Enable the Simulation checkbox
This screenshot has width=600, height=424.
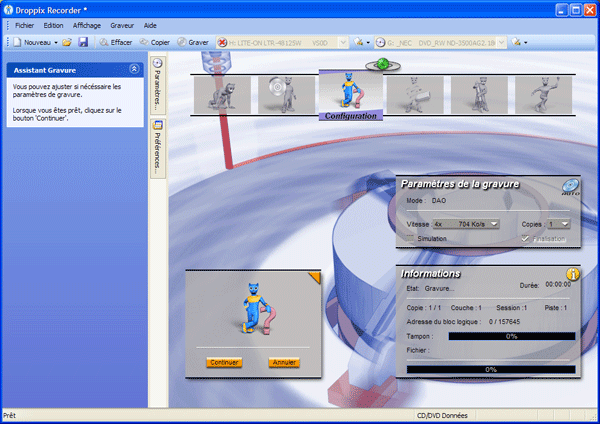[x=410, y=238]
